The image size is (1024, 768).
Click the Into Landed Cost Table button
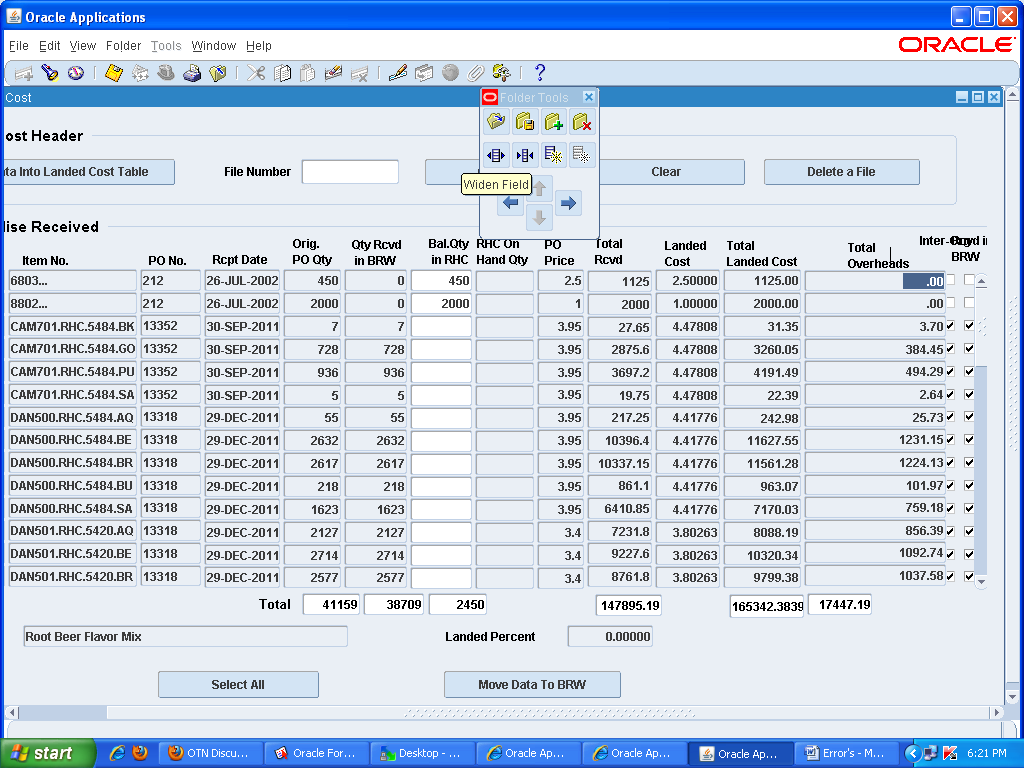89,172
